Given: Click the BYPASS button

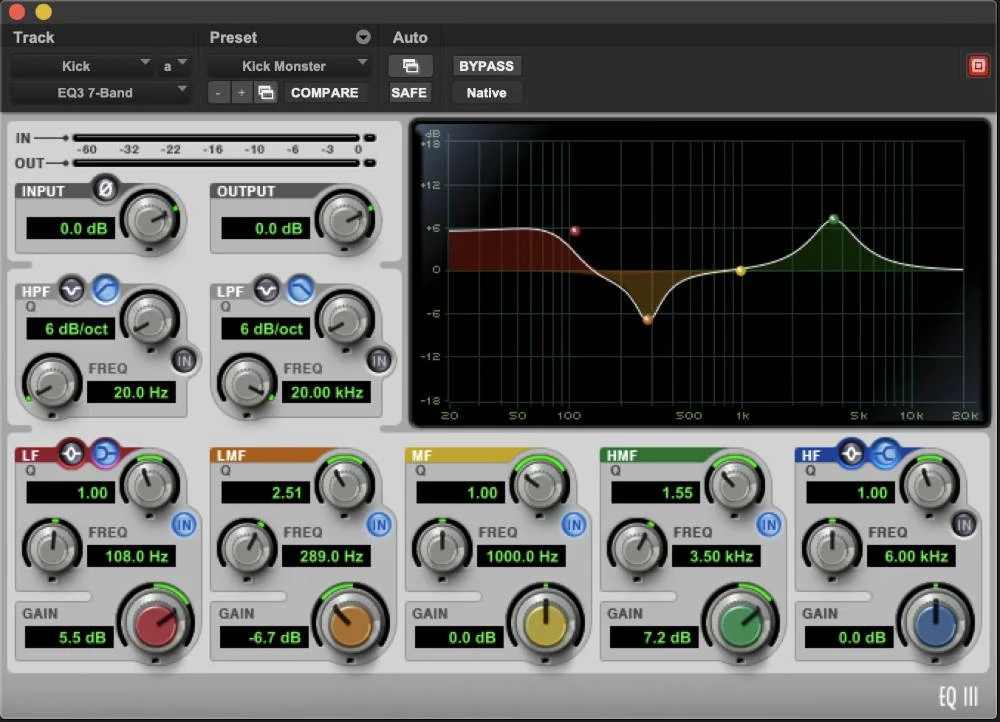Looking at the screenshot, I should 487,65.
